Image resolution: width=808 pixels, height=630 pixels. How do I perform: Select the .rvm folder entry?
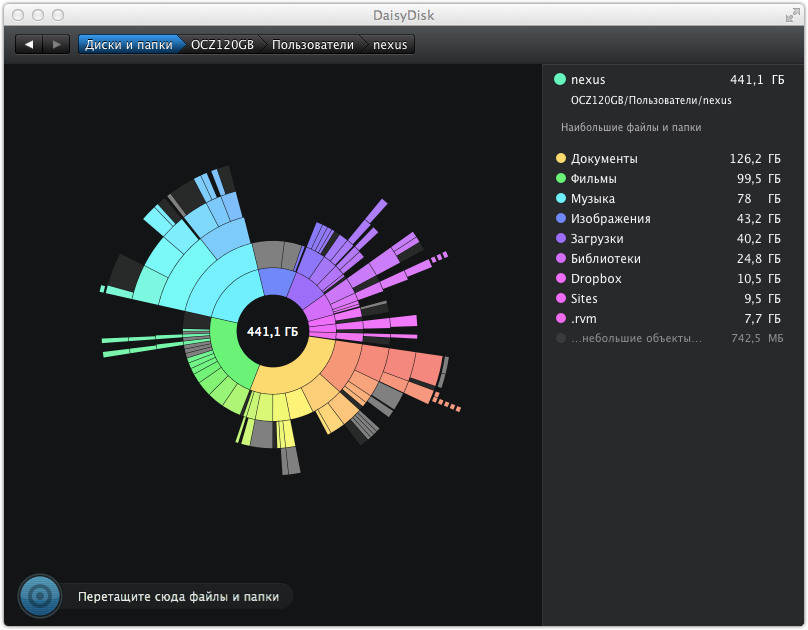point(584,318)
